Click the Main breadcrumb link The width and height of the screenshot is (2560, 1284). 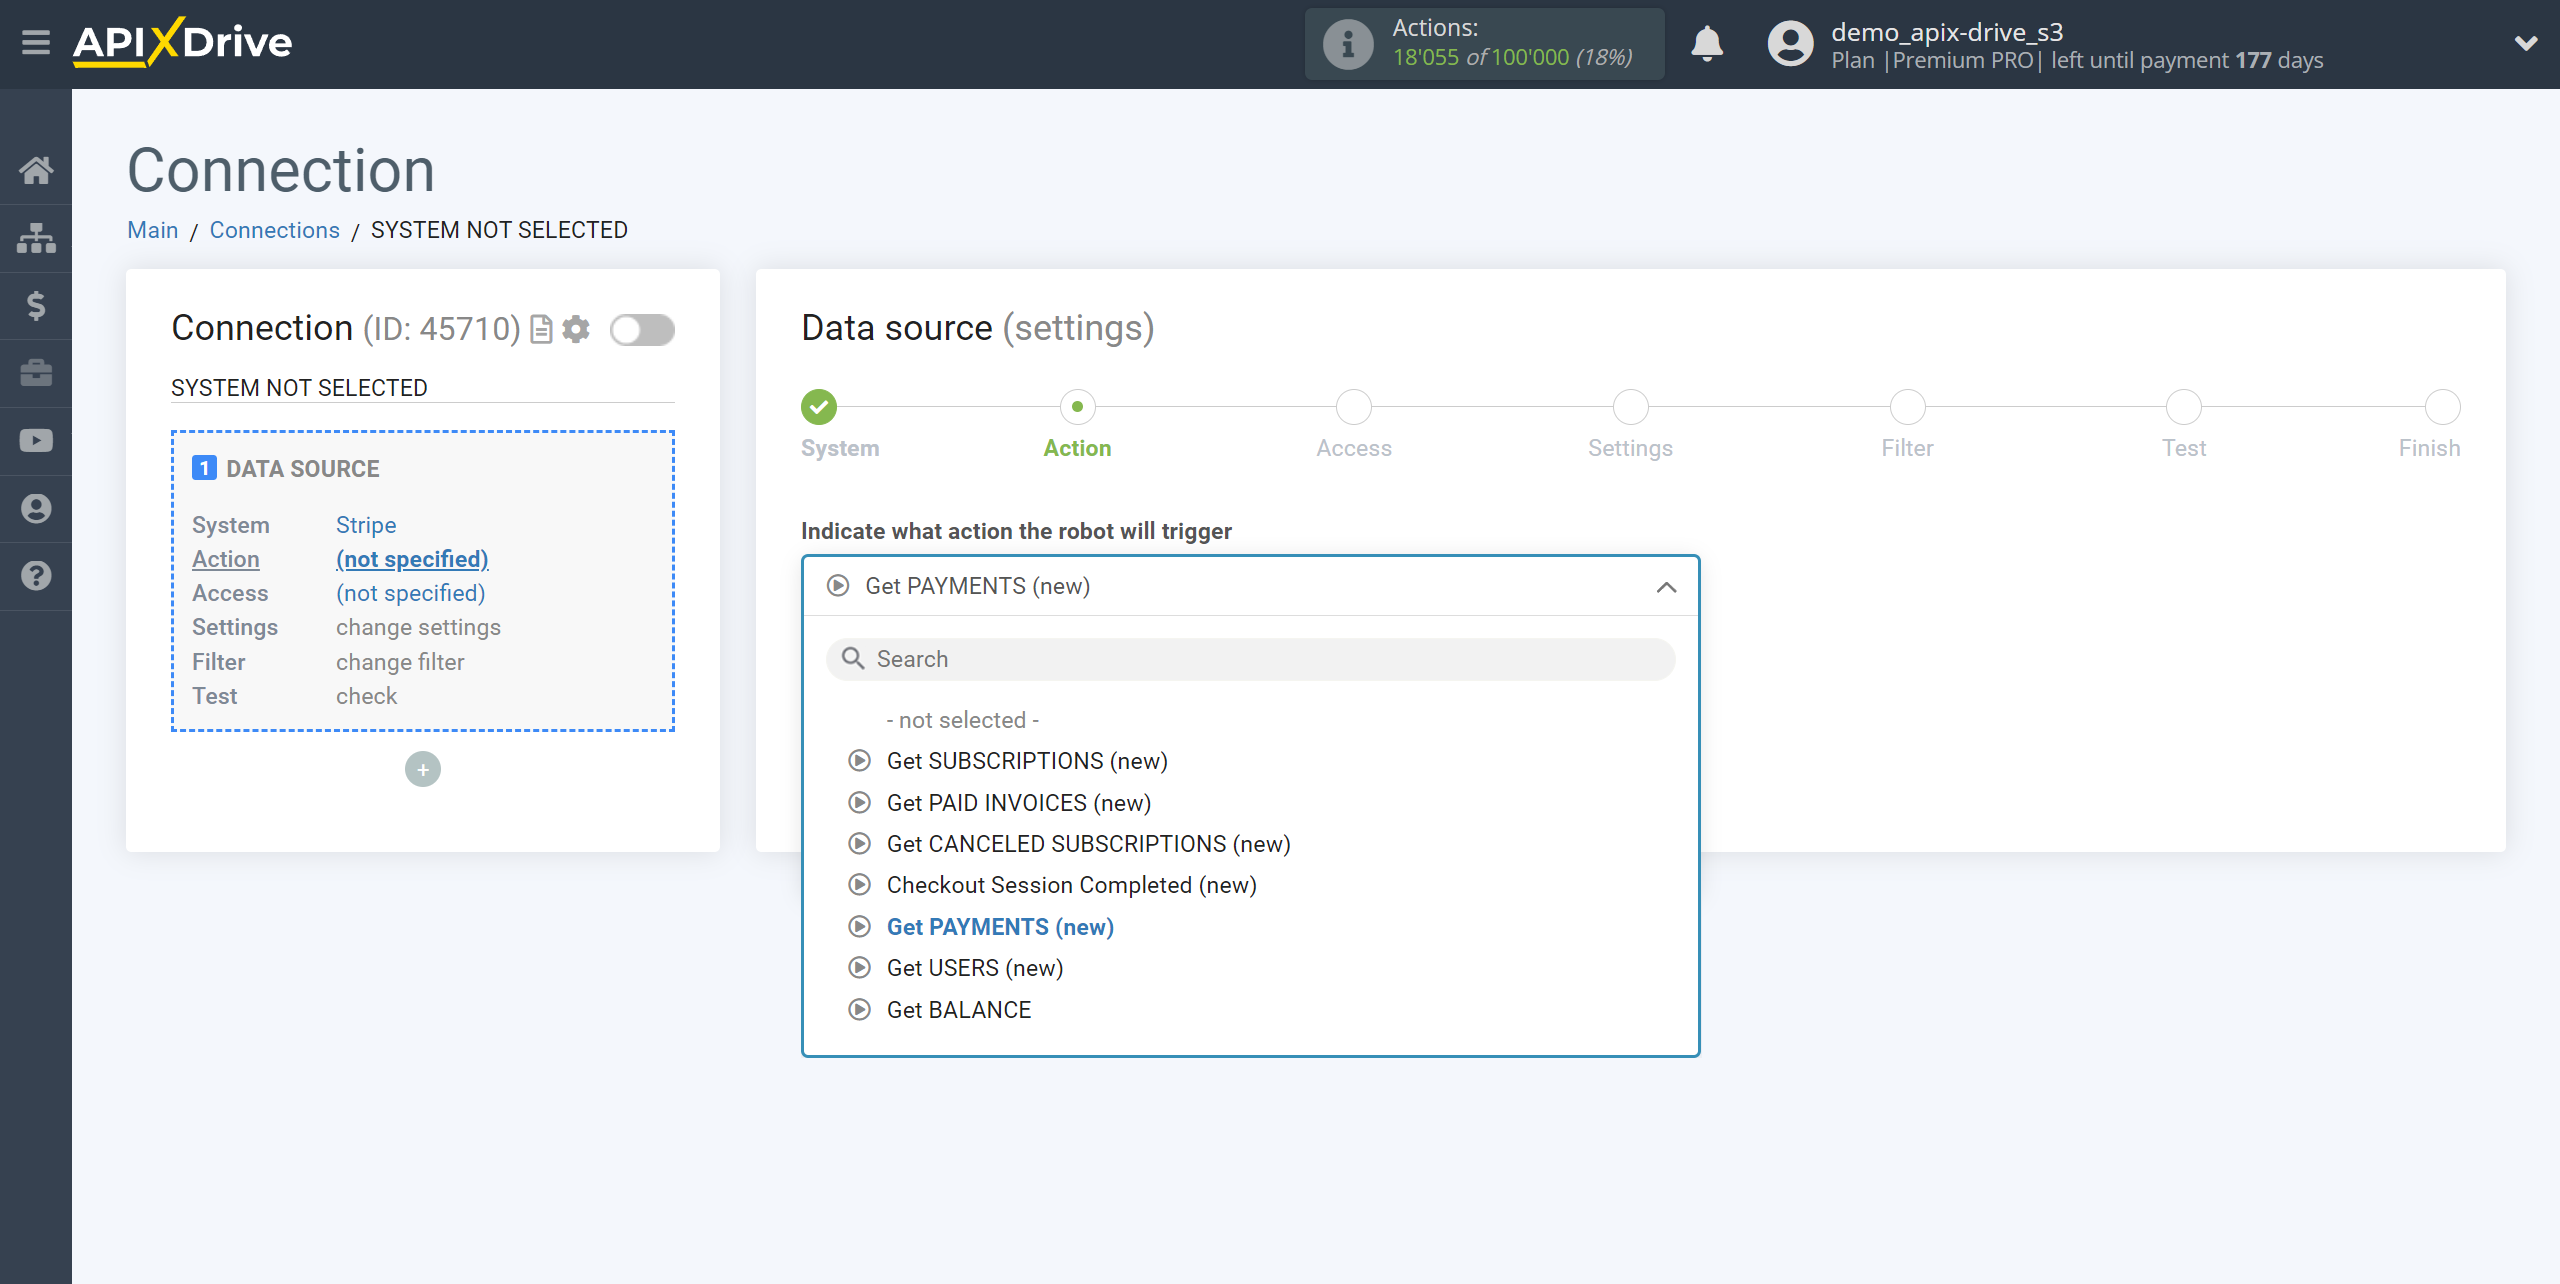[x=153, y=230]
